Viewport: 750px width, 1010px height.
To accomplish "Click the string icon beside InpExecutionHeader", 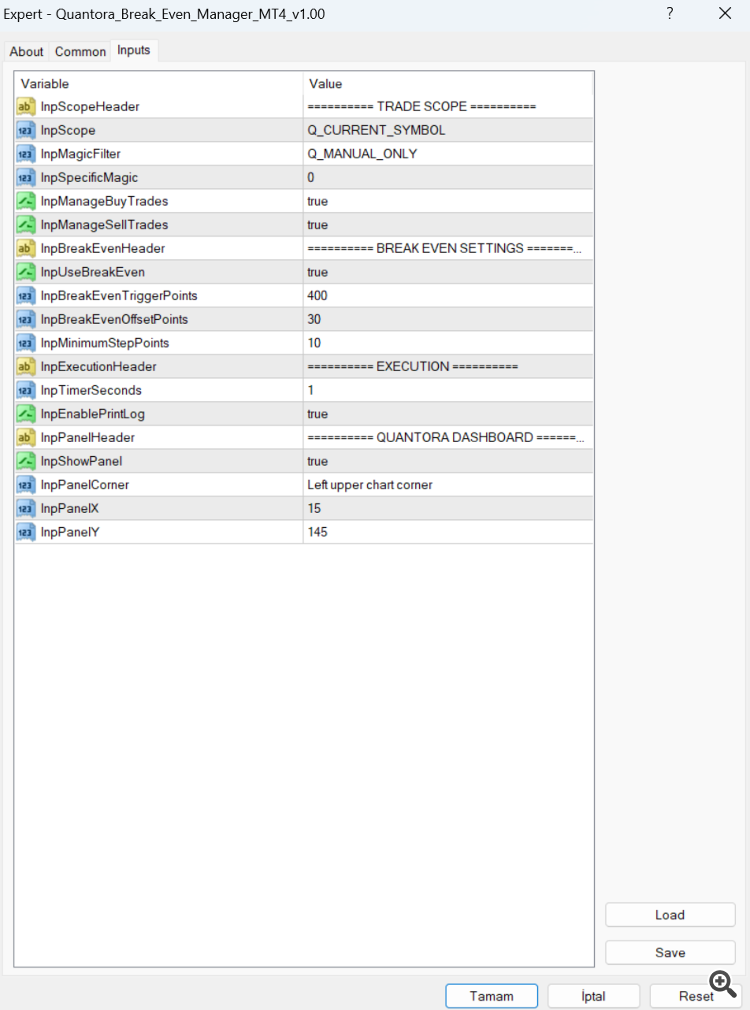I will tap(26, 367).
